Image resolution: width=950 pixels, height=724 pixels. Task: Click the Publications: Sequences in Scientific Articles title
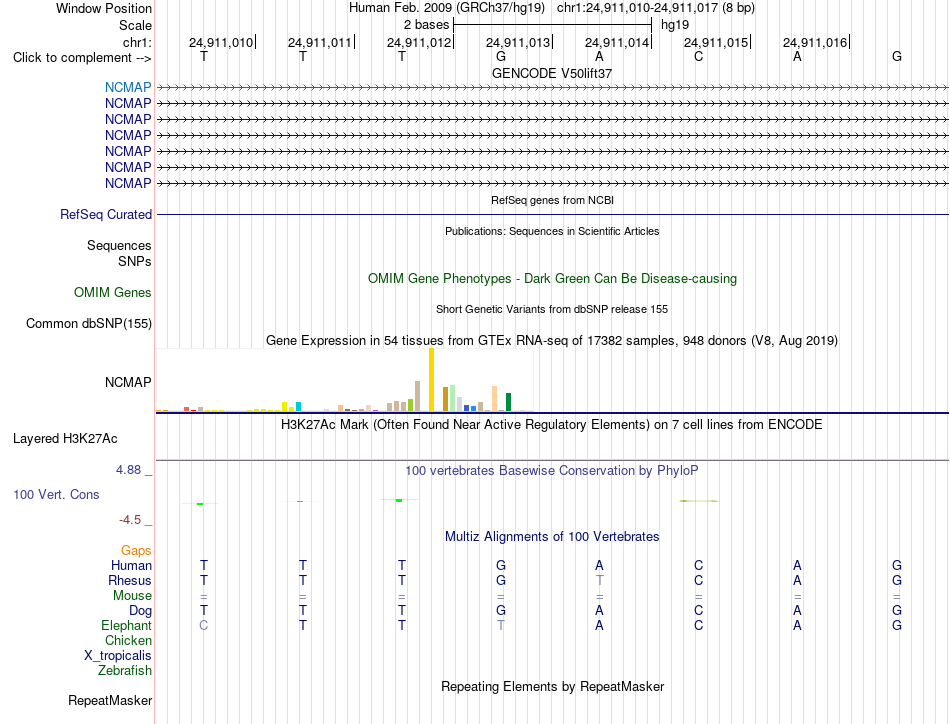click(x=552, y=231)
